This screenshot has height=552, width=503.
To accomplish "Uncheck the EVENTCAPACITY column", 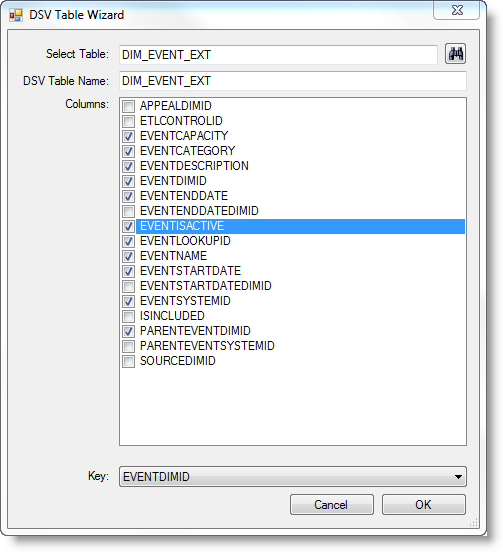I will click(x=128, y=136).
